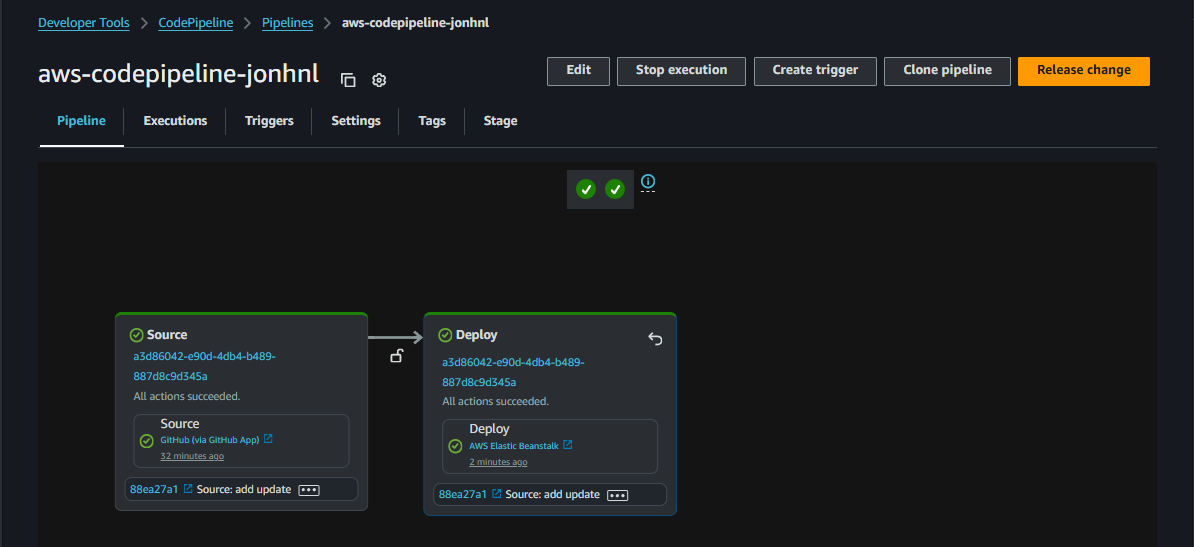Click 'Source: add update' text in Source stage
This screenshot has width=1194, height=547.
[x=244, y=489]
